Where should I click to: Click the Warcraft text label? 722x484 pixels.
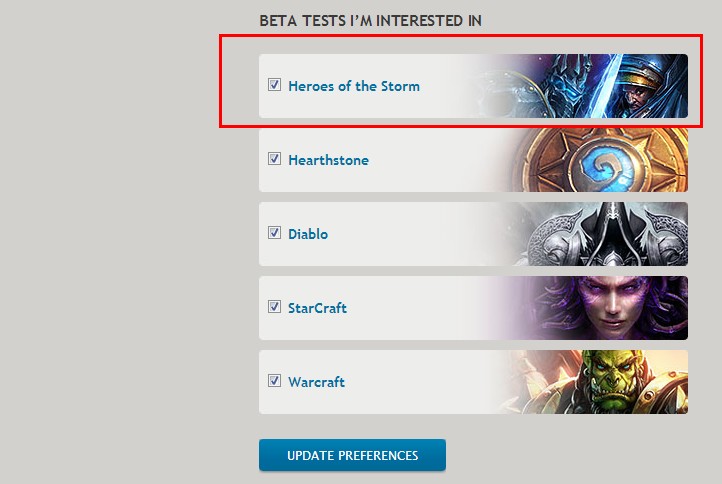pos(316,382)
